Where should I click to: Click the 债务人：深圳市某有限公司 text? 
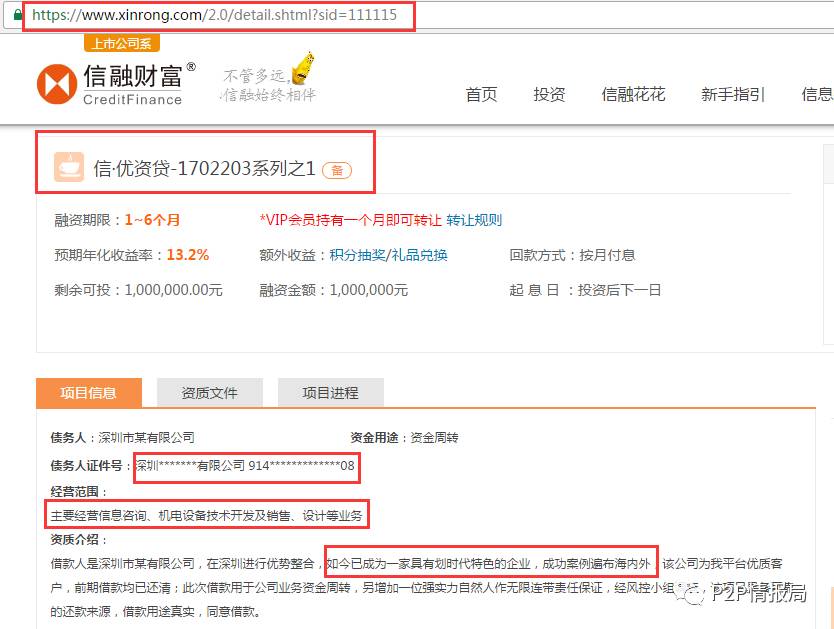coord(123,438)
